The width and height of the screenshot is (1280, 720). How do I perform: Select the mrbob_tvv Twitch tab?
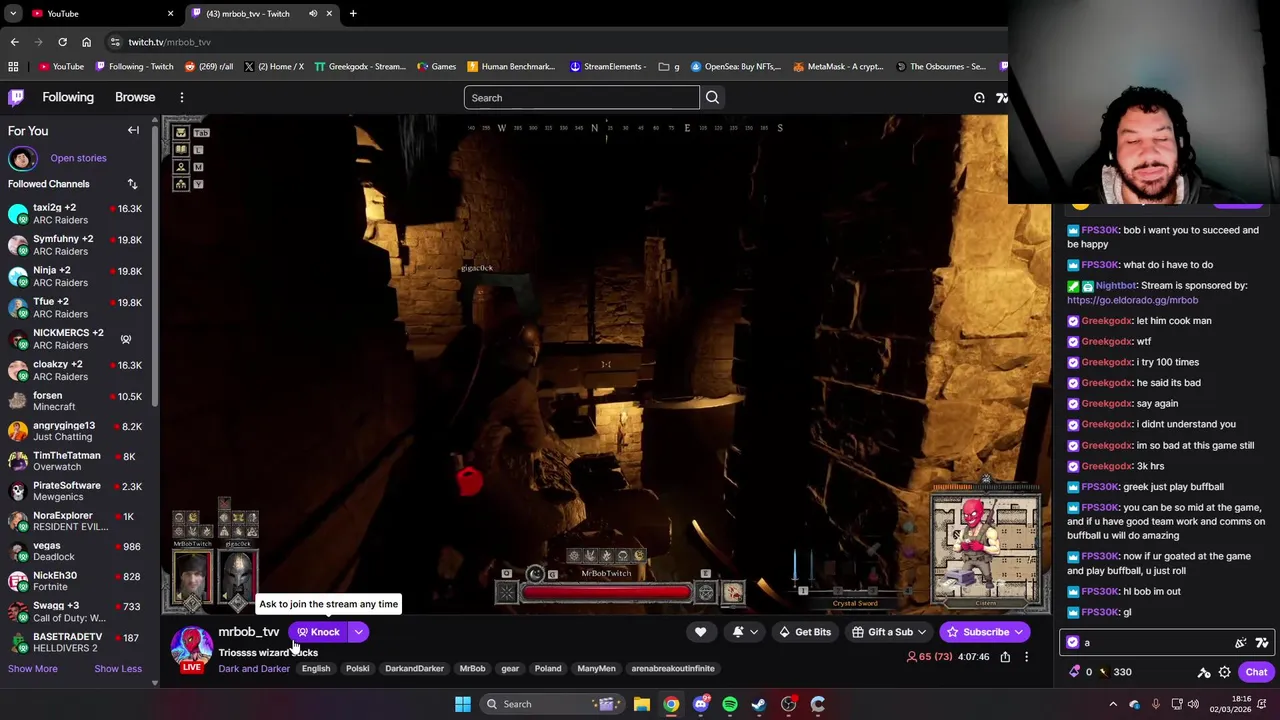[260, 13]
